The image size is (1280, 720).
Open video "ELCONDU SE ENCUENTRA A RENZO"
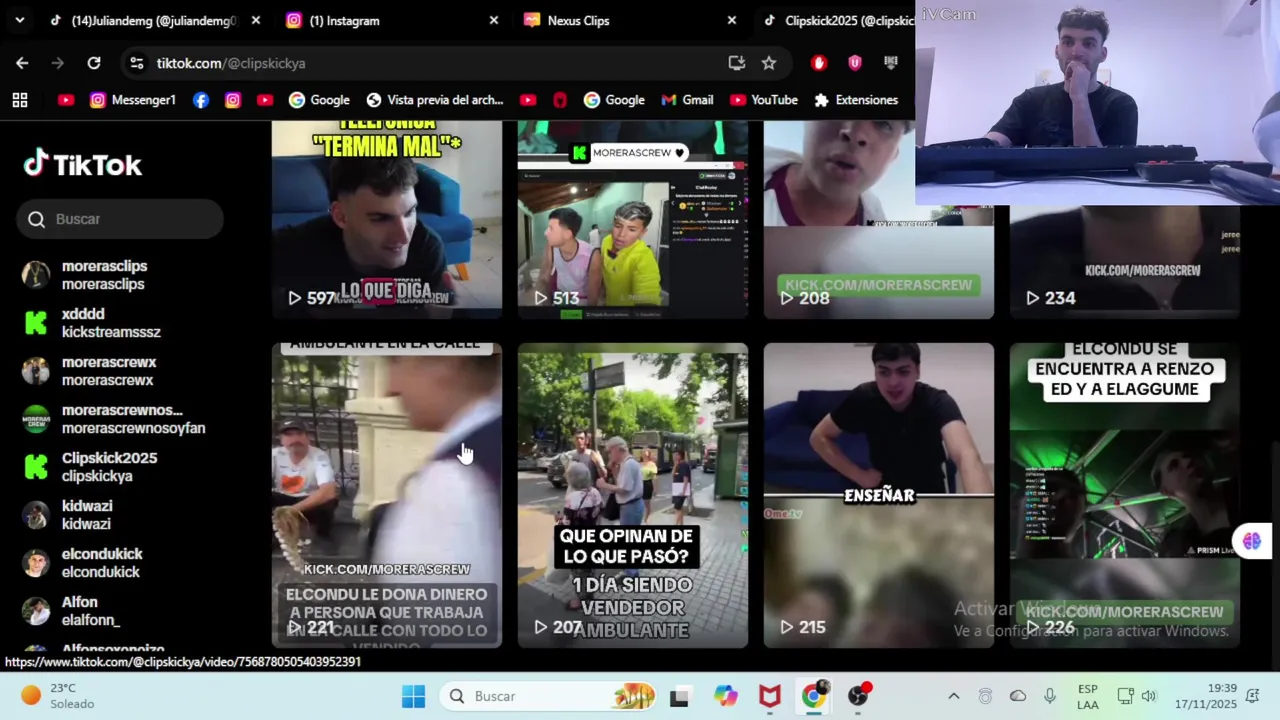1125,496
